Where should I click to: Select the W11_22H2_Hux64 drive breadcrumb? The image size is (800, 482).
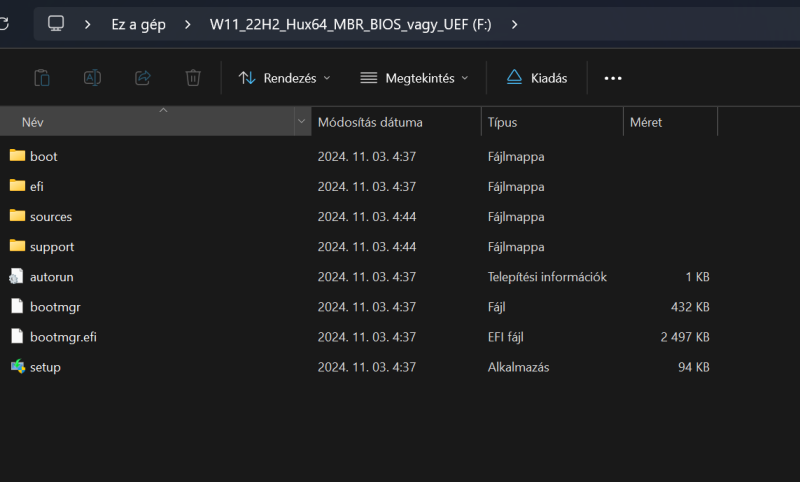[x=351, y=24]
